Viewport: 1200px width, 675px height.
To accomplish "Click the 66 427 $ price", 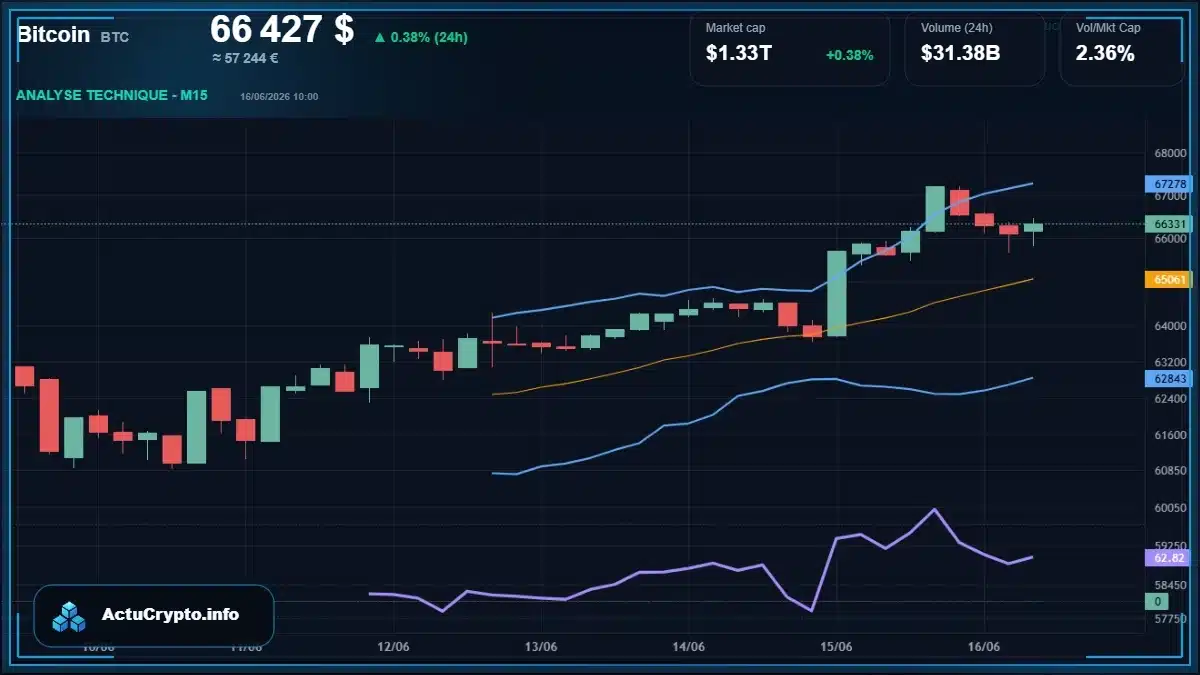I will (282, 29).
